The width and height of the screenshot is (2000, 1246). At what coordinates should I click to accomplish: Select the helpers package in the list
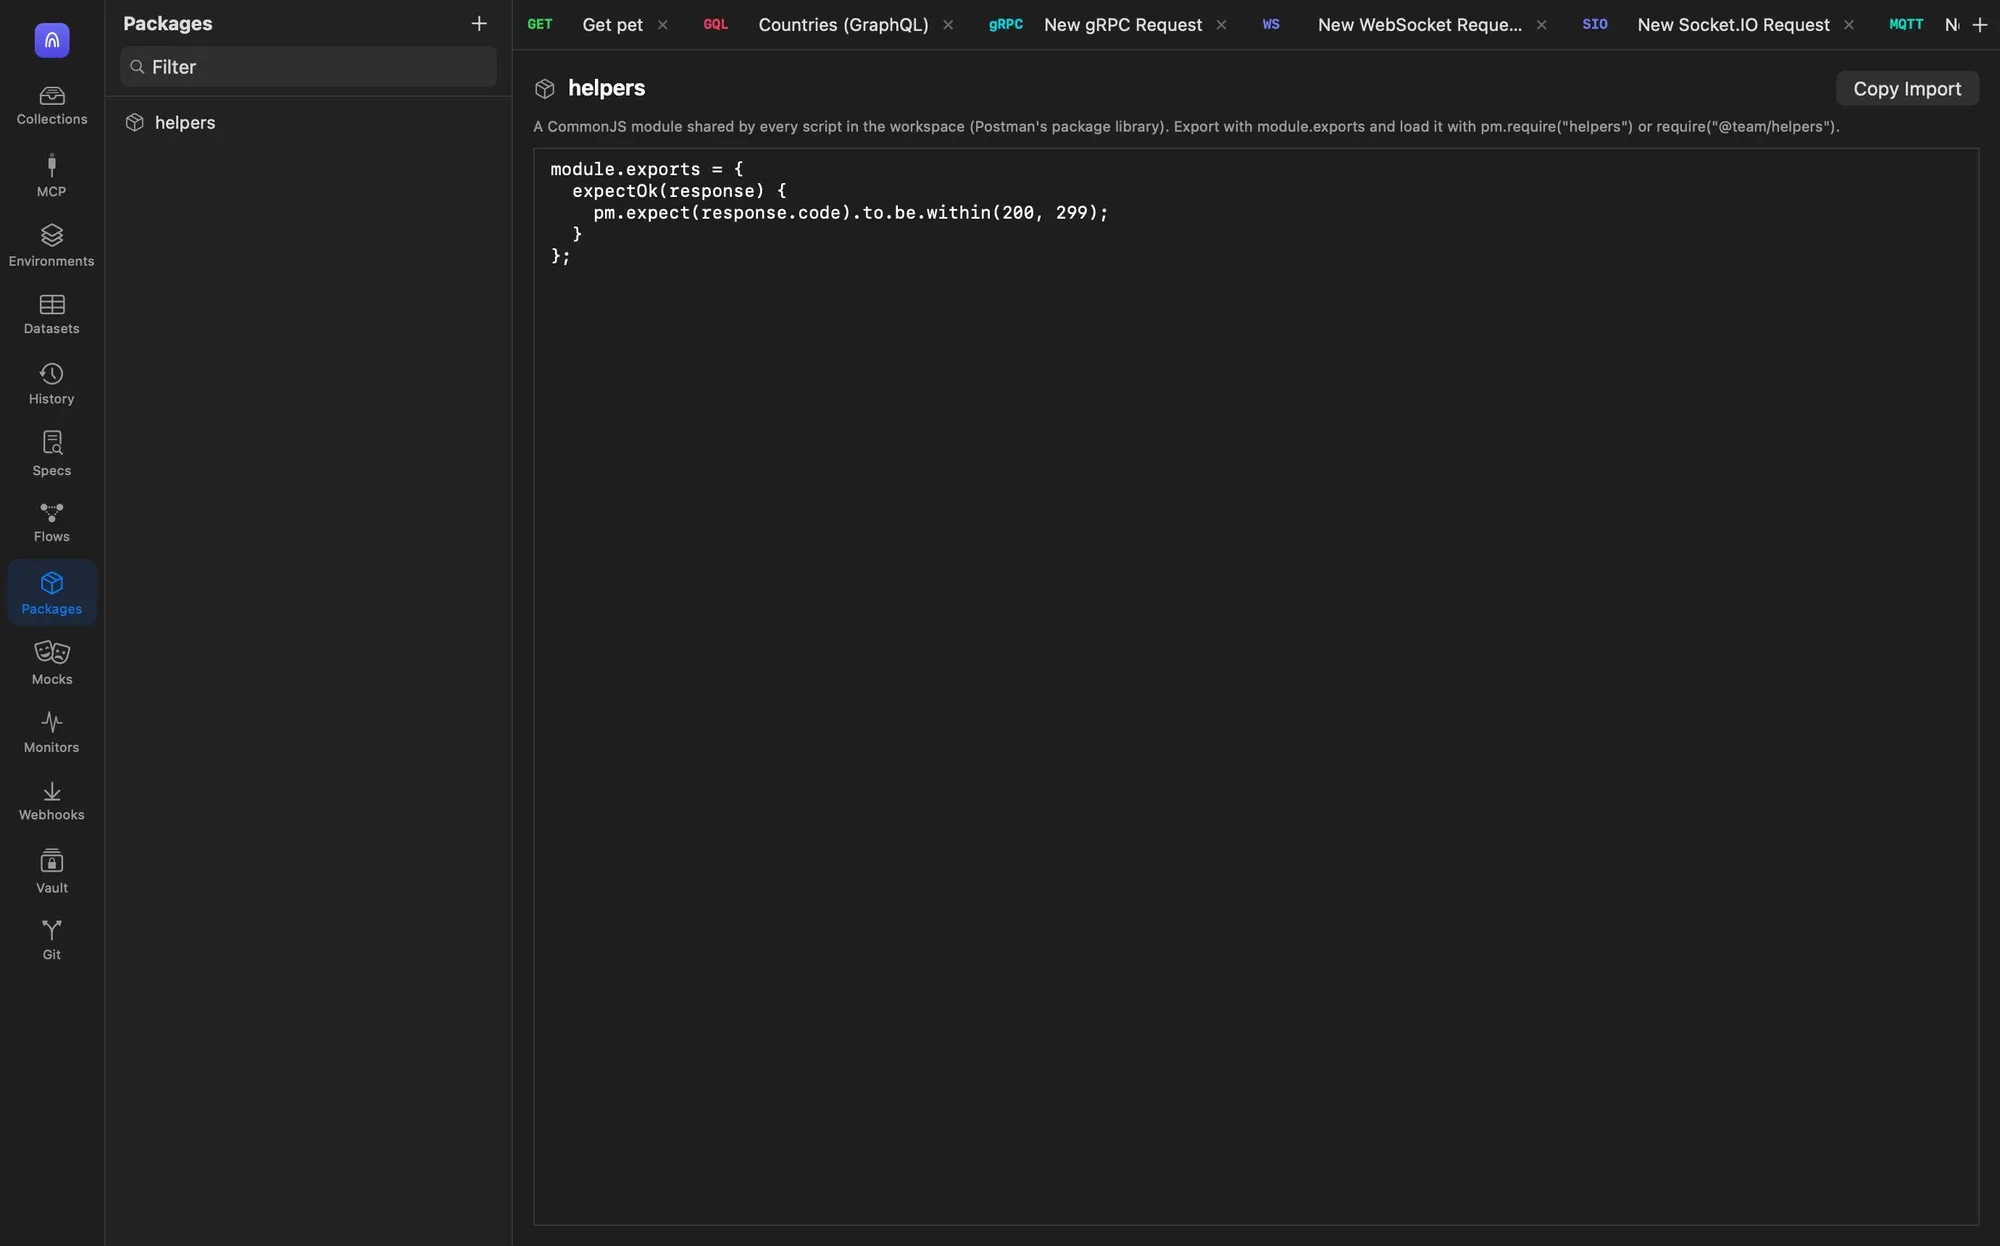click(x=308, y=122)
